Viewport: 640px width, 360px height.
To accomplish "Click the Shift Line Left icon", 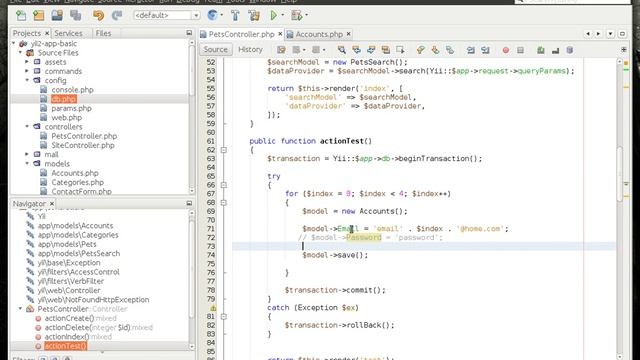I will point(471,50).
